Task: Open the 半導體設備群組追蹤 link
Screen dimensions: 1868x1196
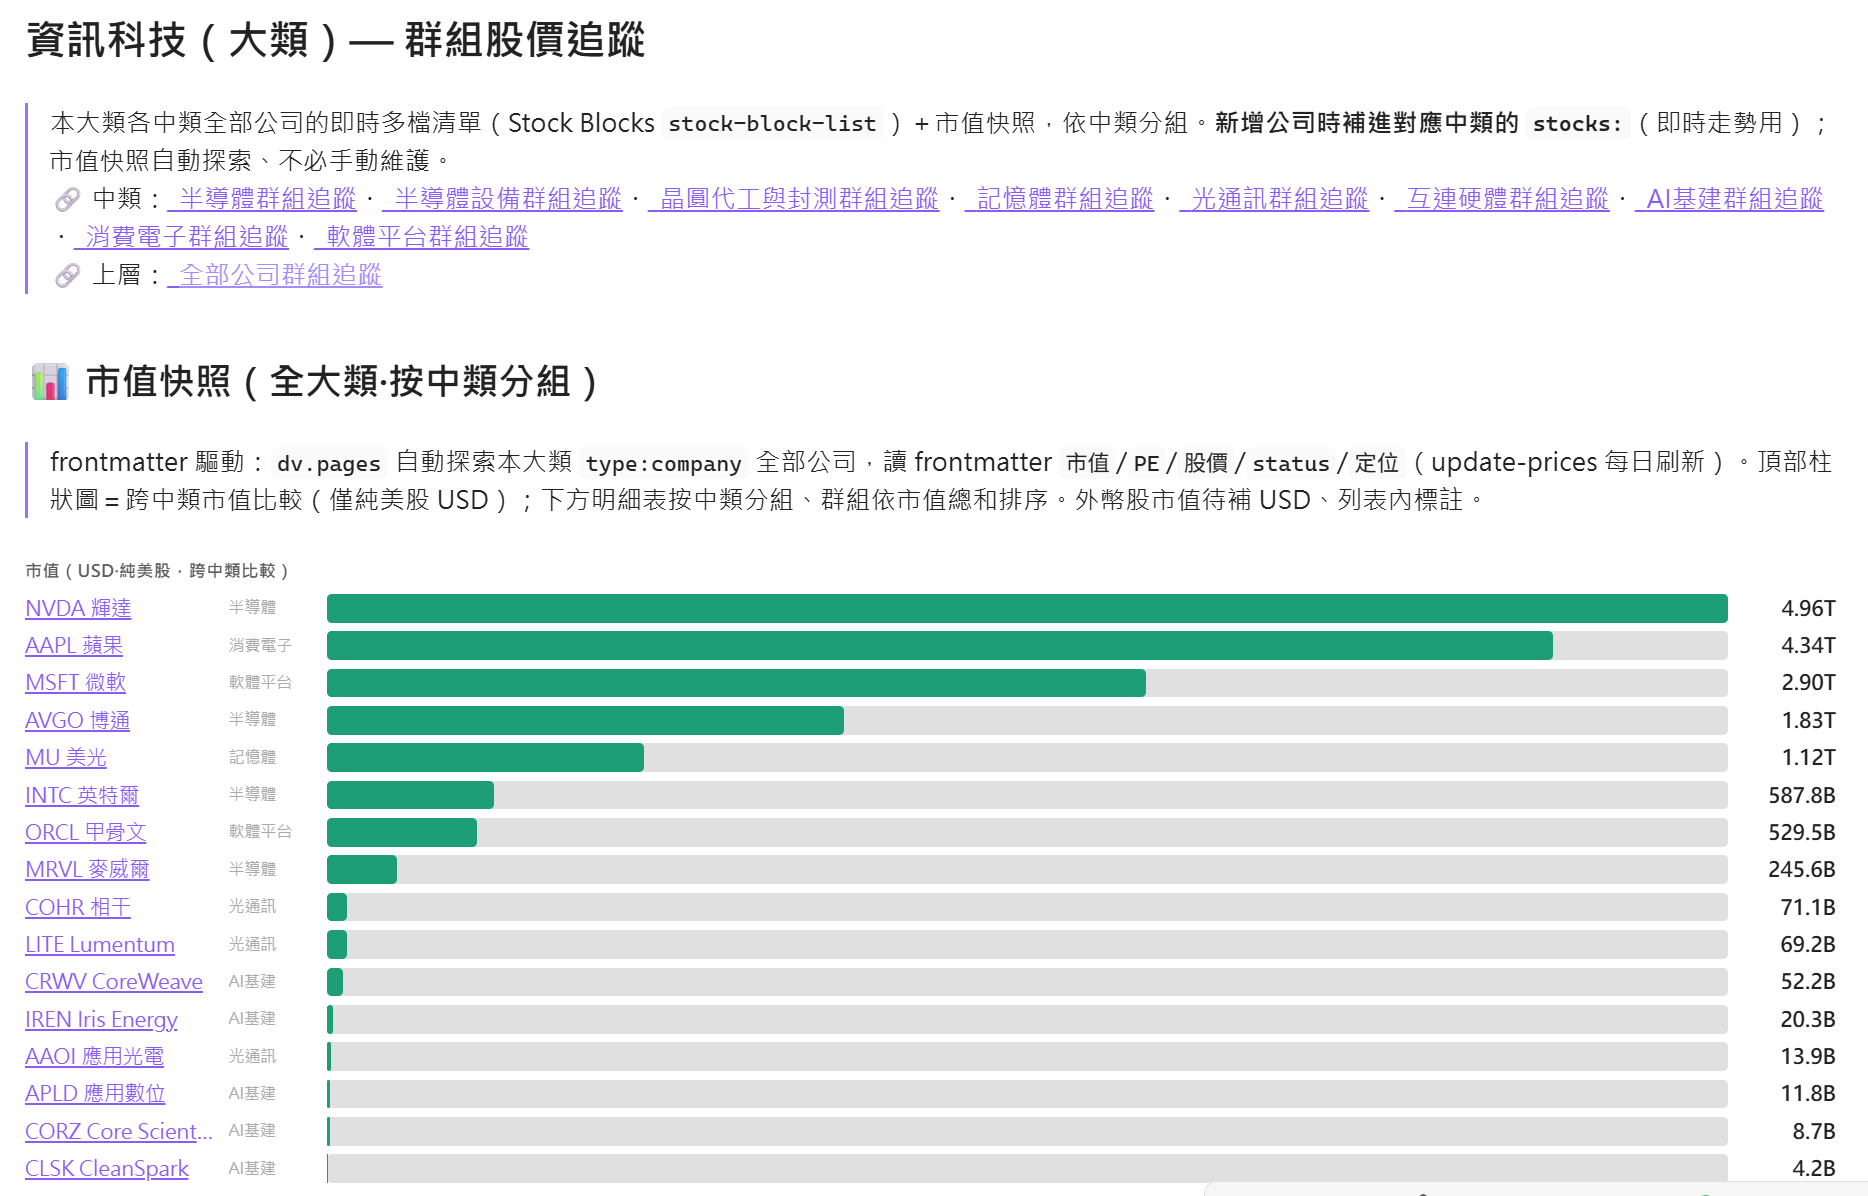Action: pos(502,199)
